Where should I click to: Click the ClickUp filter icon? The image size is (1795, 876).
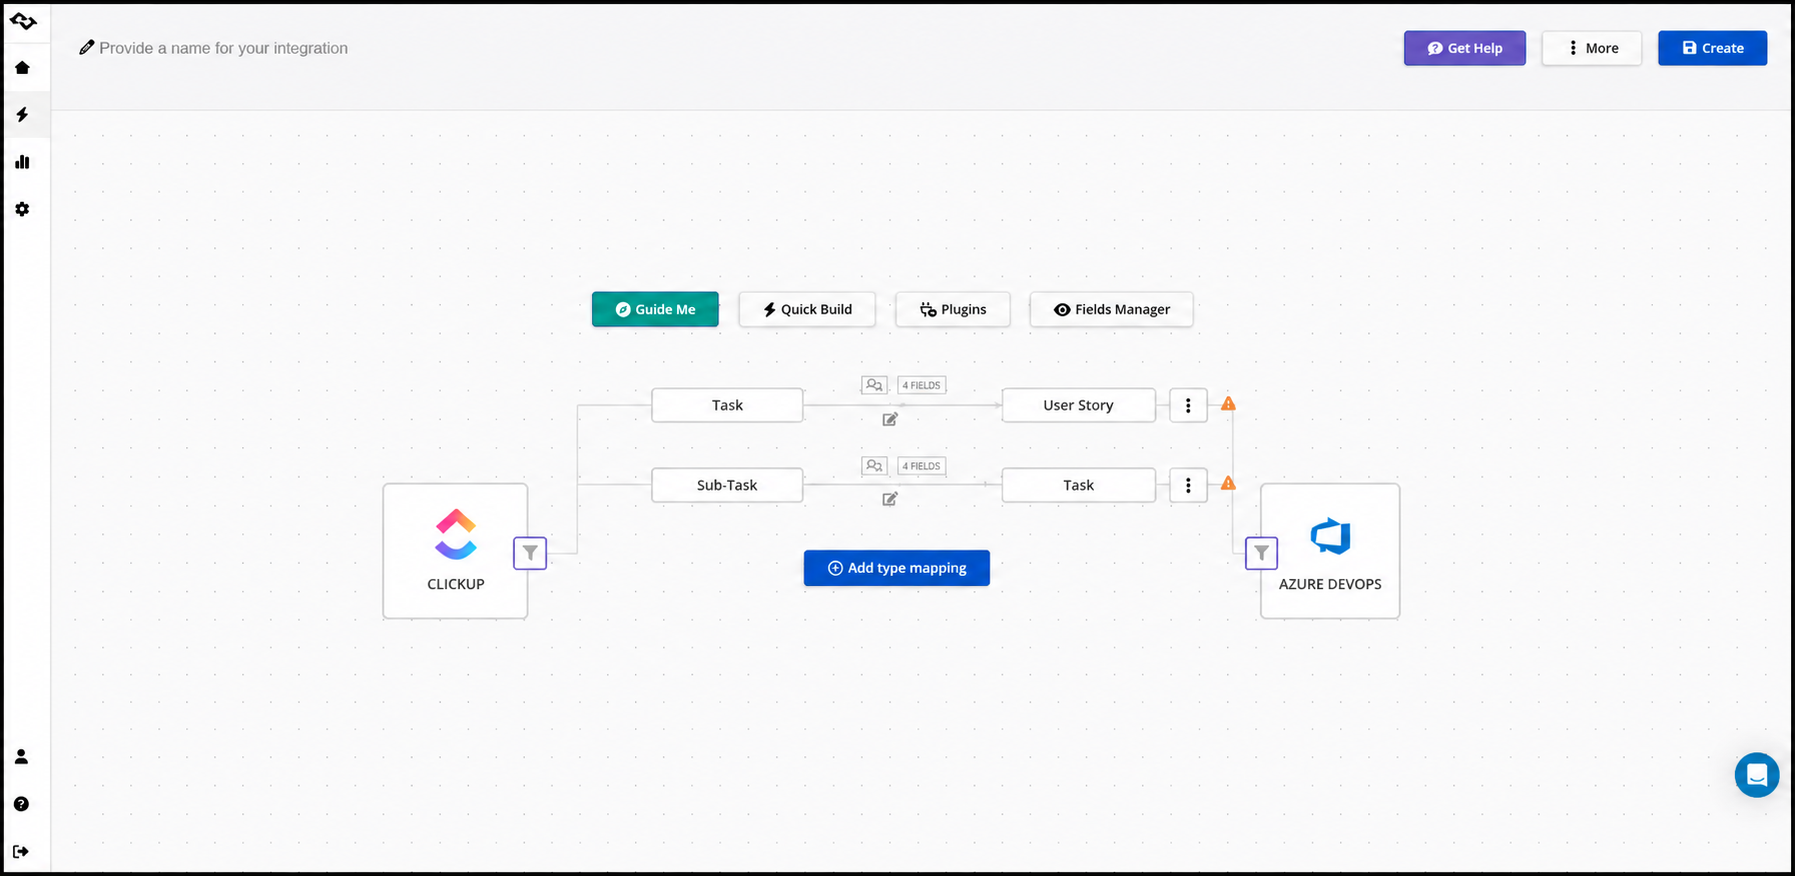530,553
